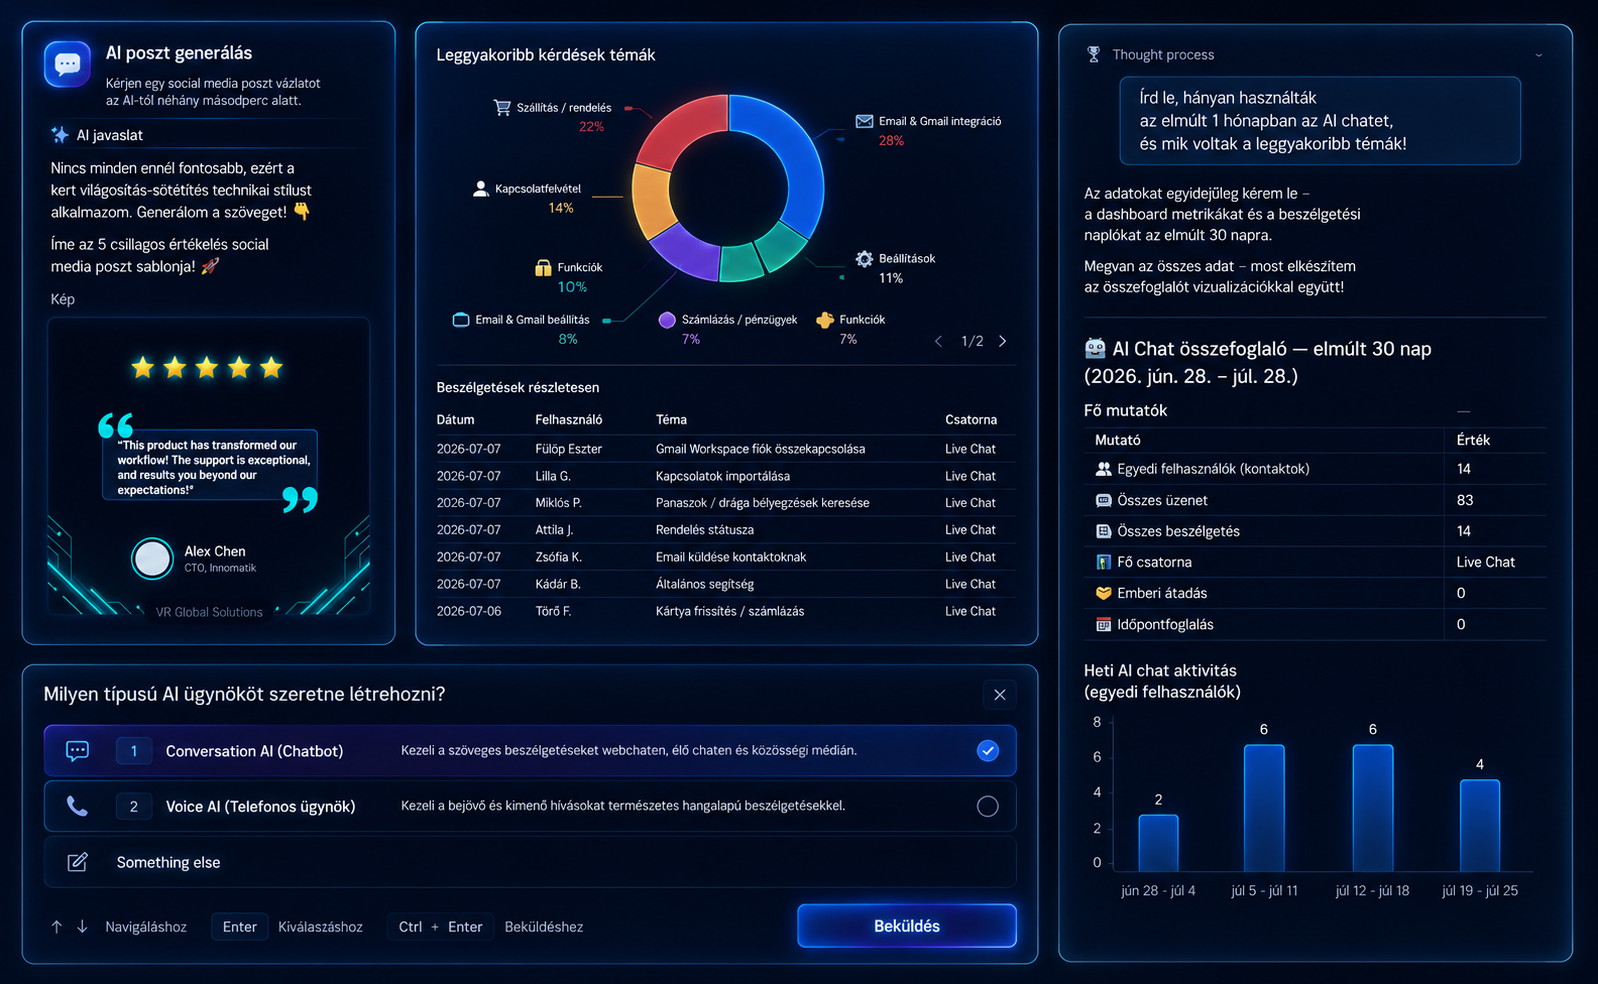1598x984 pixels.
Task: Collapse the Thought process section chevron
Action: pyautogui.click(x=1539, y=55)
